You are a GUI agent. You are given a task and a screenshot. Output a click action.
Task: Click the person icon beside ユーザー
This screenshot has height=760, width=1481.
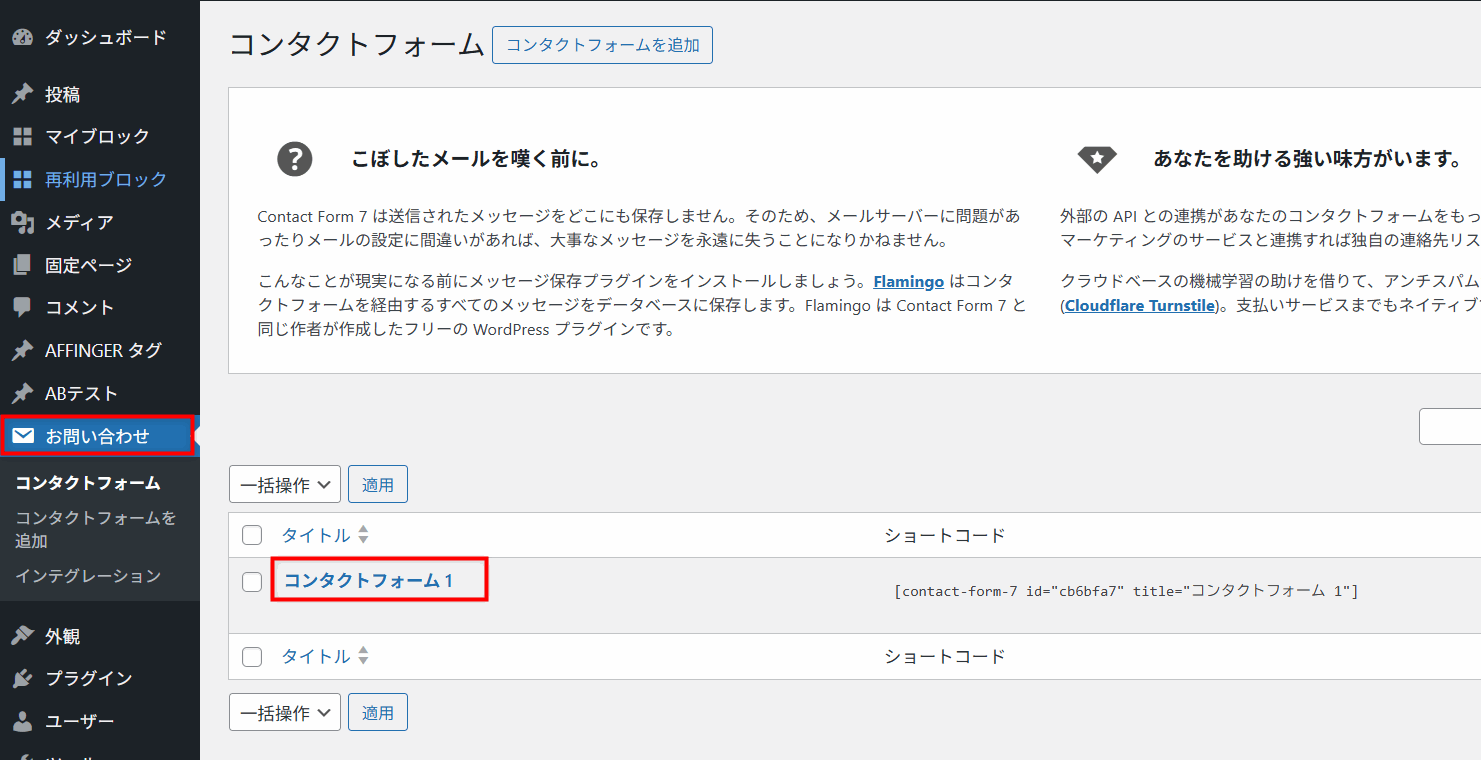tap(22, 721)
